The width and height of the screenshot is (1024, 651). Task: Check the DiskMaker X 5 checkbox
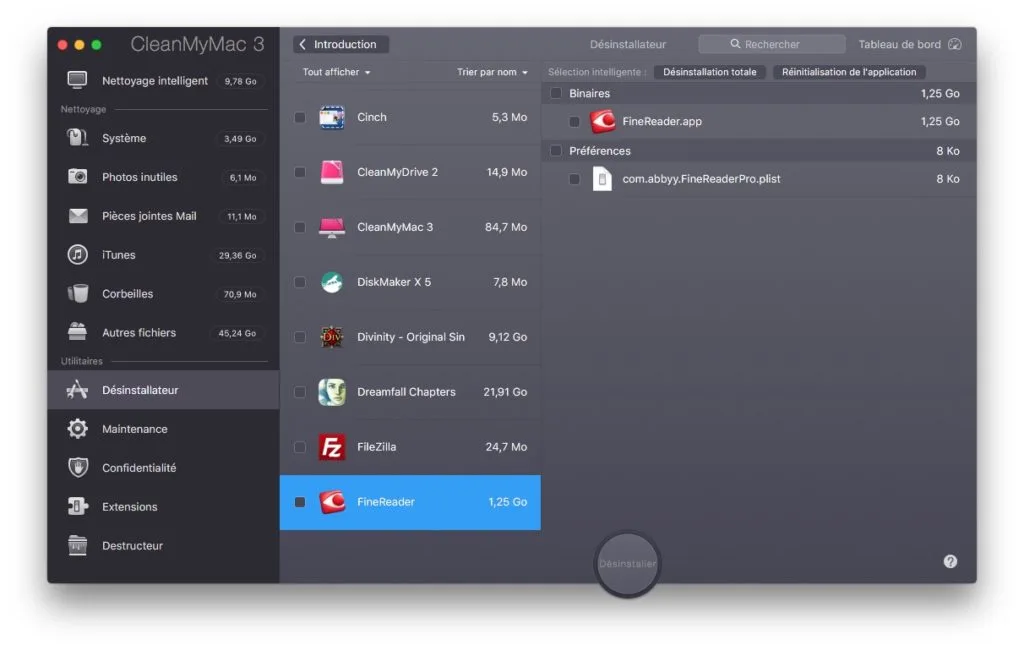pyautogui.click(x=300, y=282)
